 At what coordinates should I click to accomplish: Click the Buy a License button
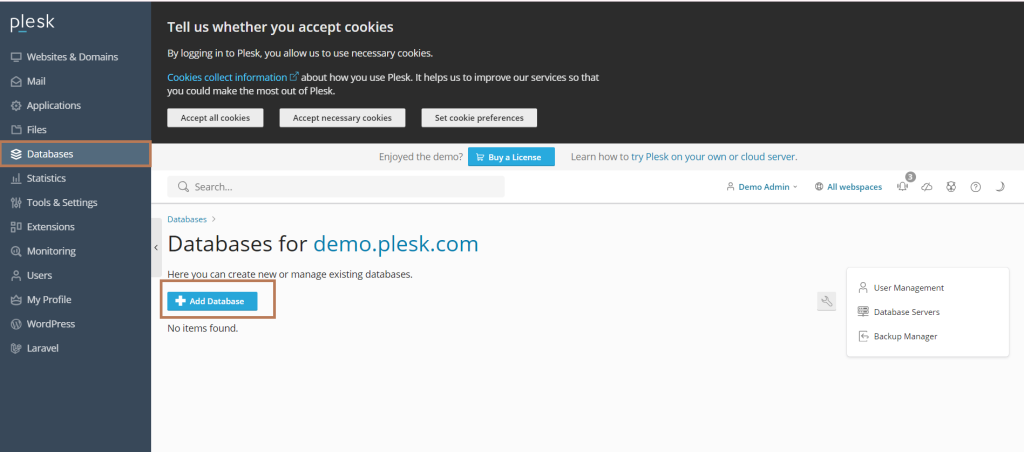coord(511,157)
